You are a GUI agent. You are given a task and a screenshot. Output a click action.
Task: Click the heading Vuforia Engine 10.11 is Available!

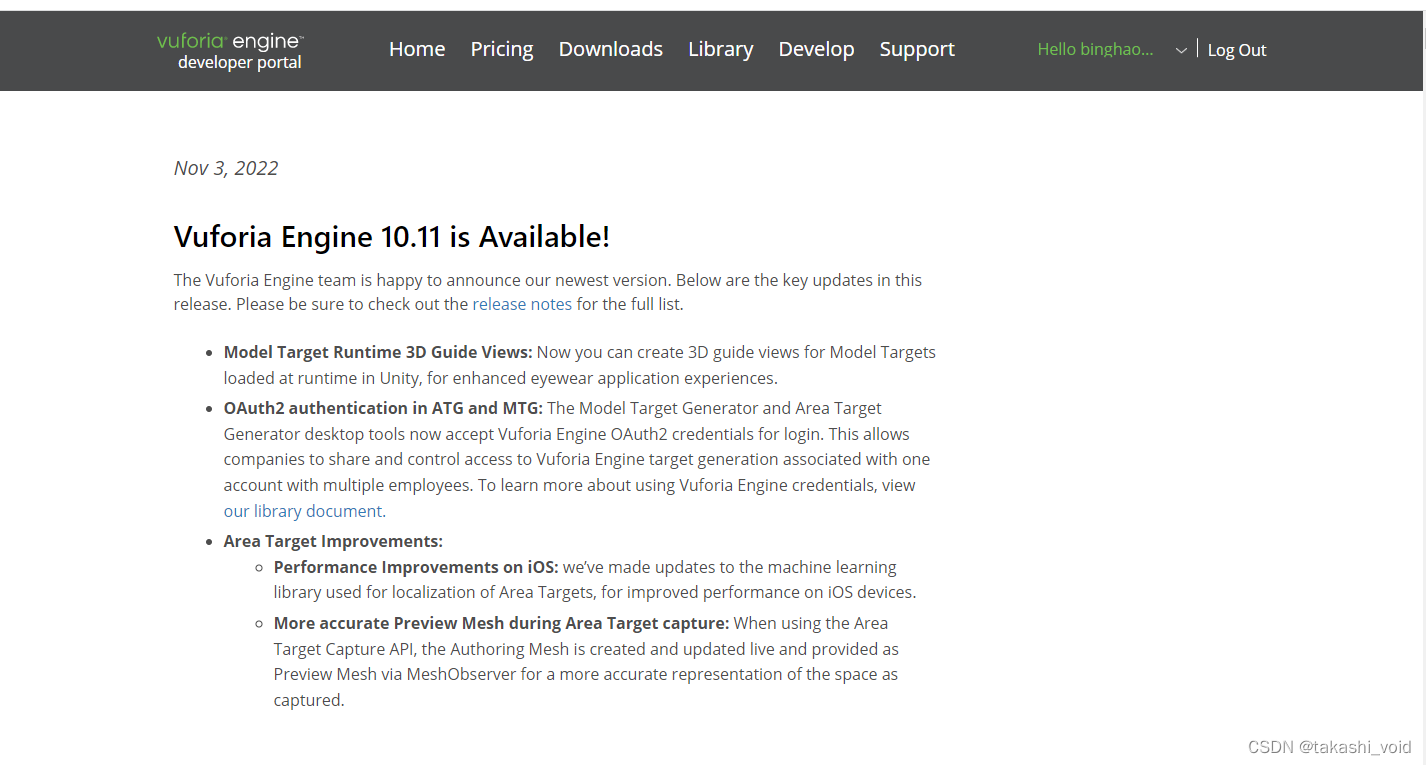pos(392,237)
